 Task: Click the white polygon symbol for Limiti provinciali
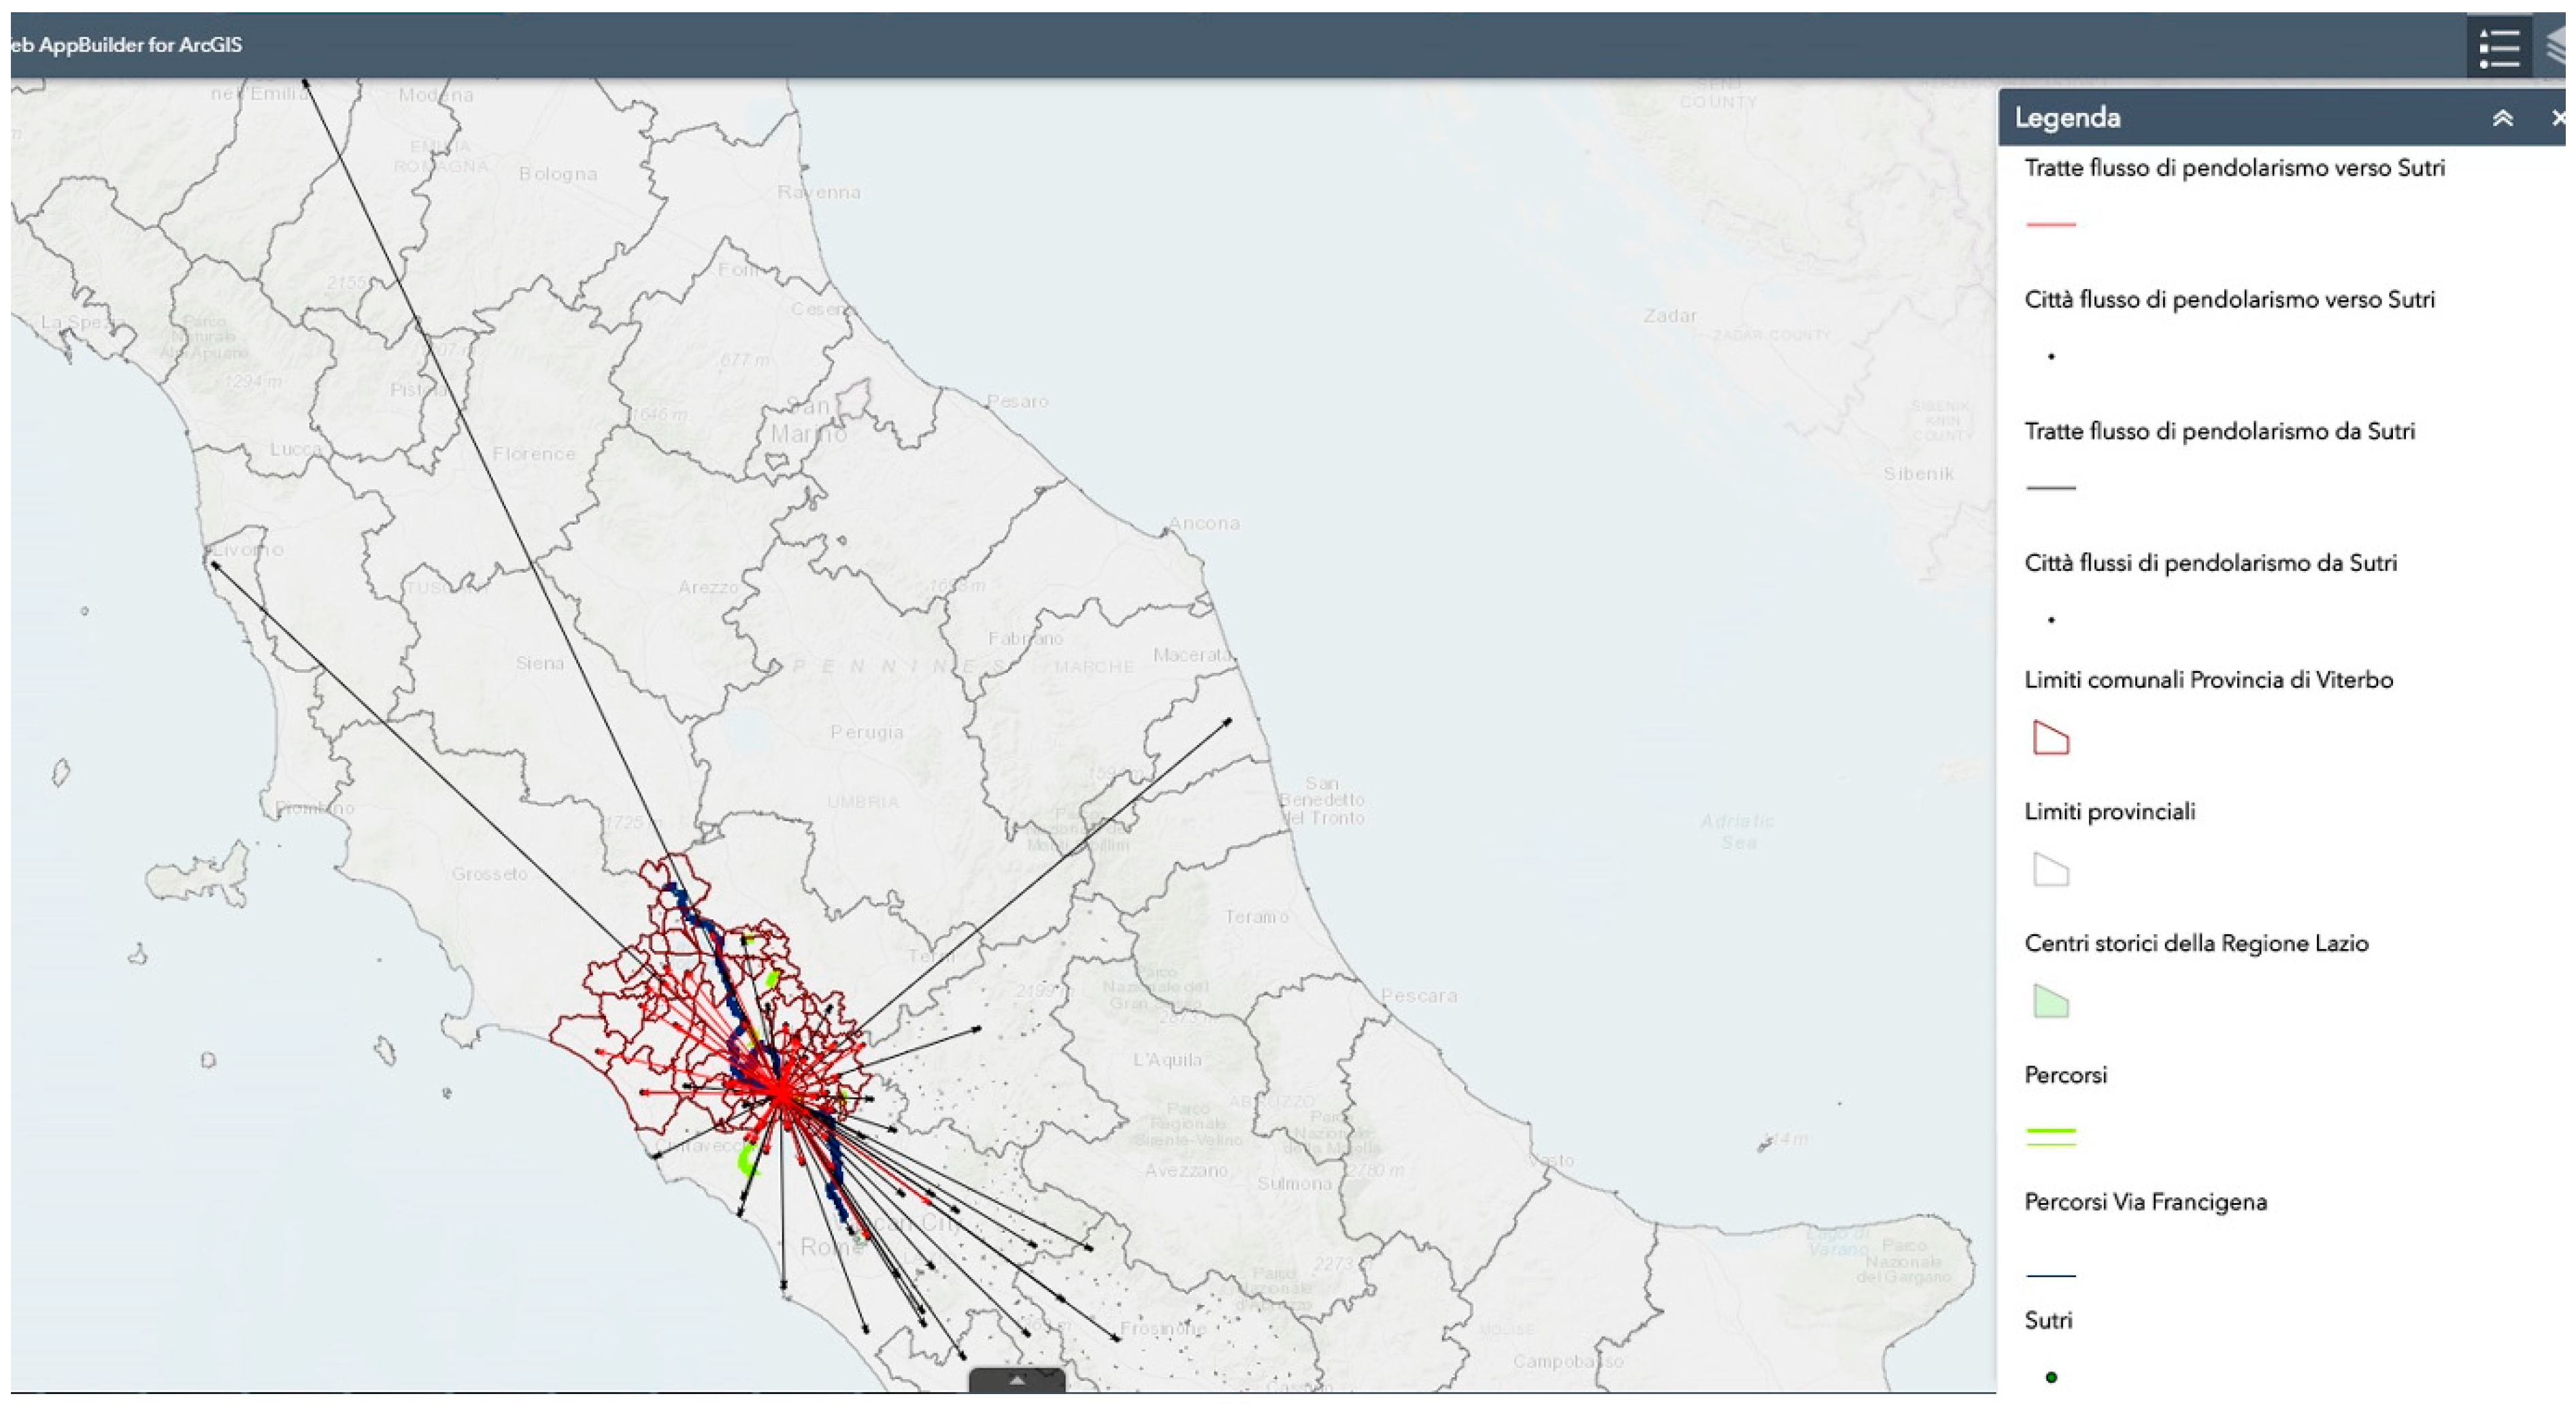pos(2050,870)
